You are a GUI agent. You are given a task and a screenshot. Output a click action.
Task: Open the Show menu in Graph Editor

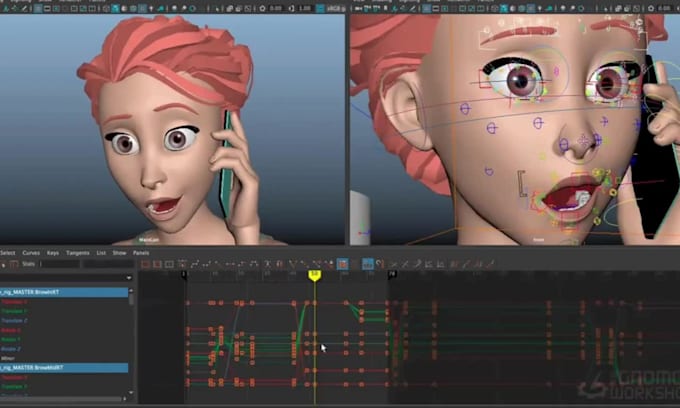119,253
